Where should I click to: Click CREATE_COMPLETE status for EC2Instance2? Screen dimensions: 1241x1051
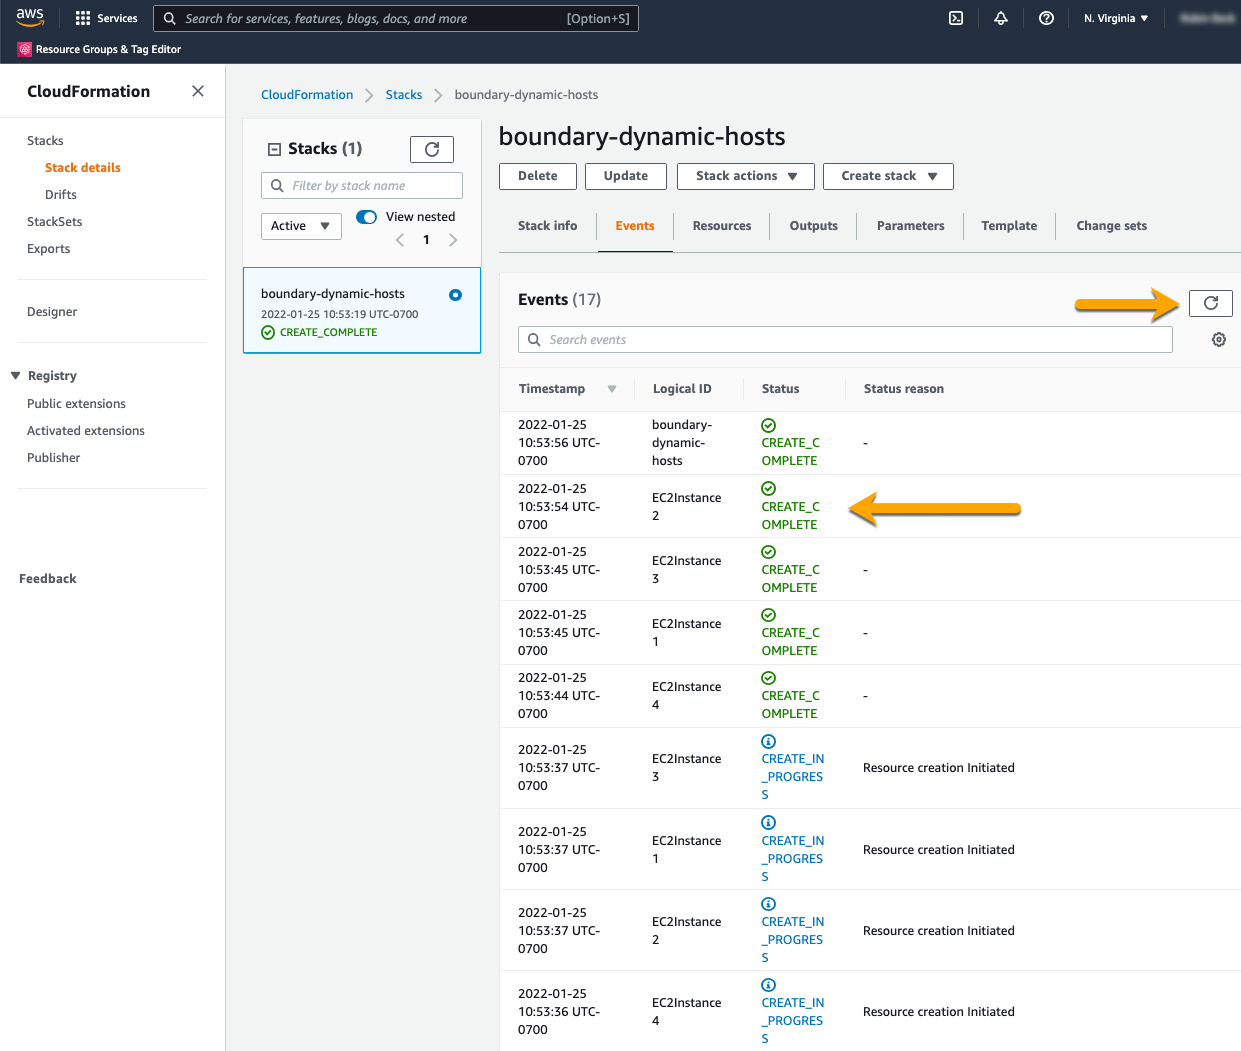pos(790,507)
